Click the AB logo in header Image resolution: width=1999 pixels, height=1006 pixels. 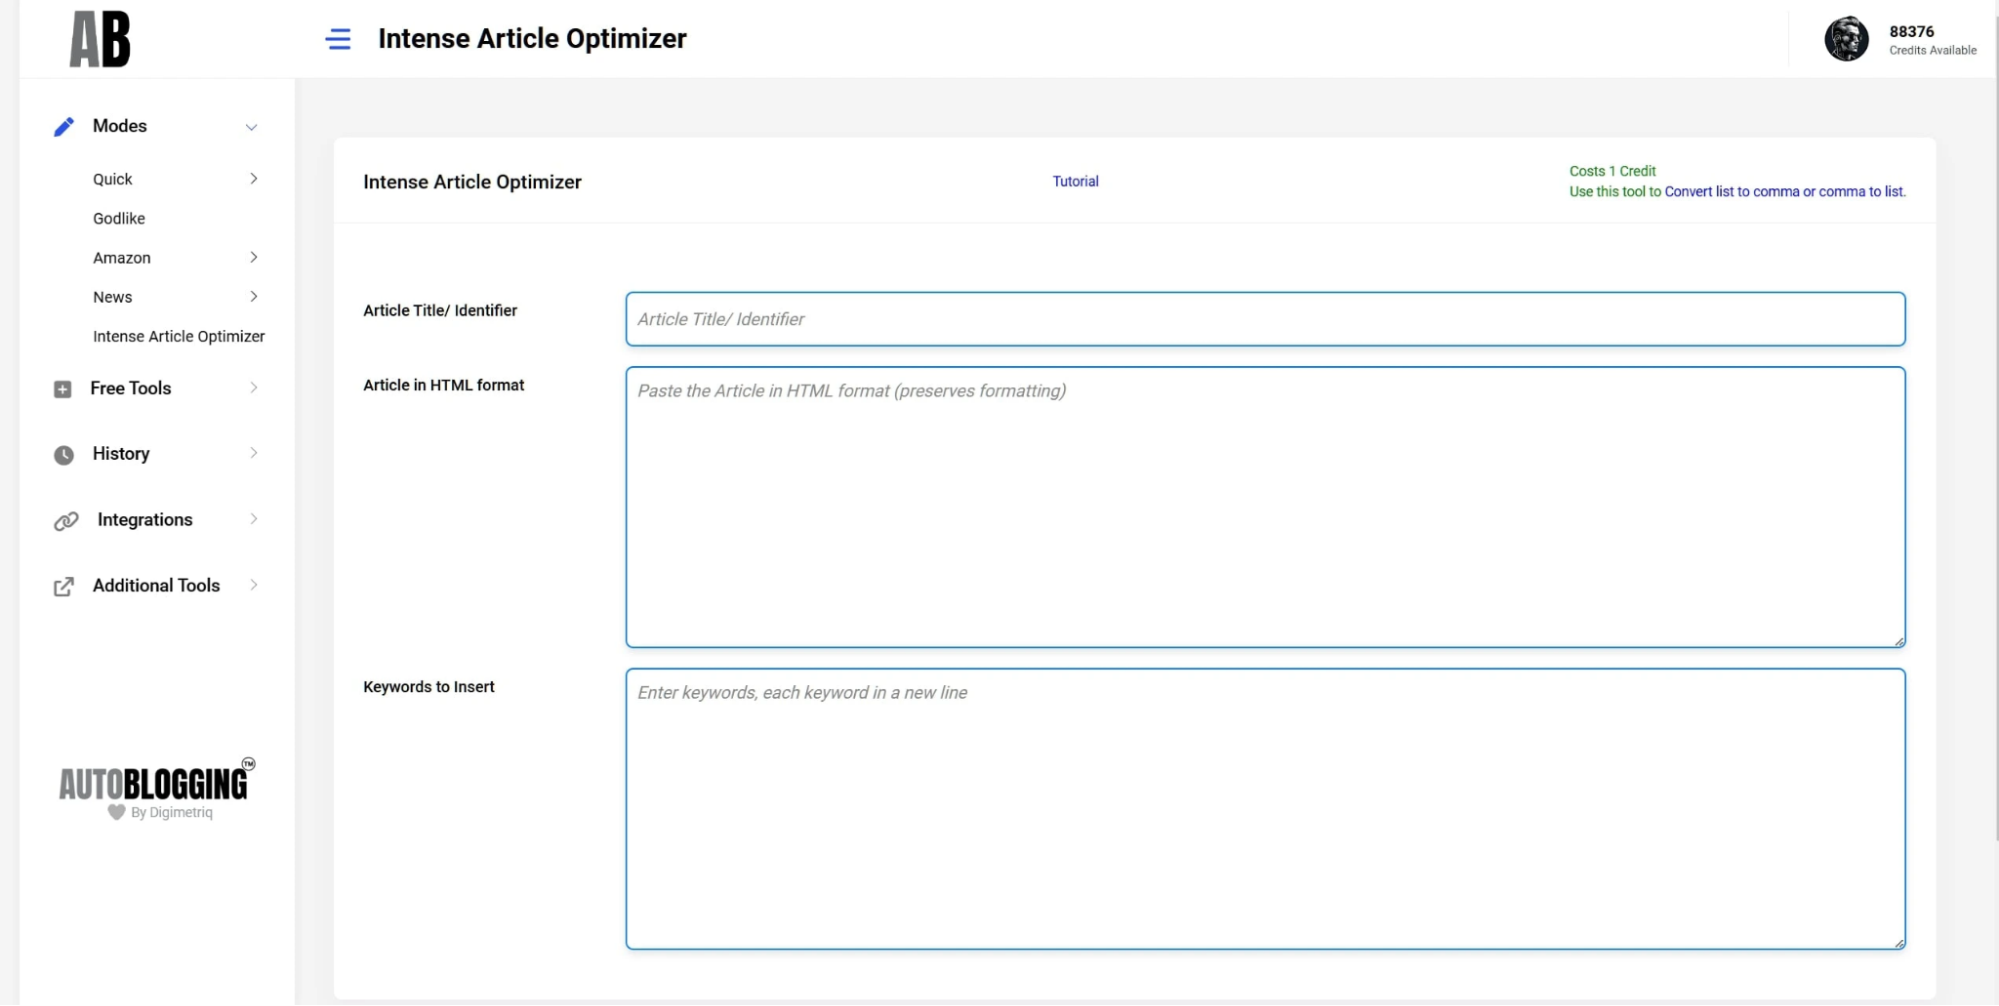(100, 40)
